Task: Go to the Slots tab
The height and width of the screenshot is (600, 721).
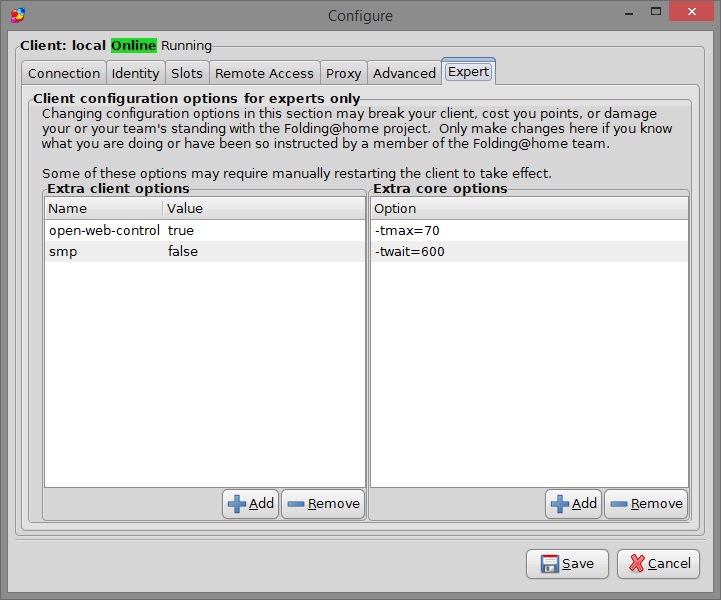Action: pos(187,73)
